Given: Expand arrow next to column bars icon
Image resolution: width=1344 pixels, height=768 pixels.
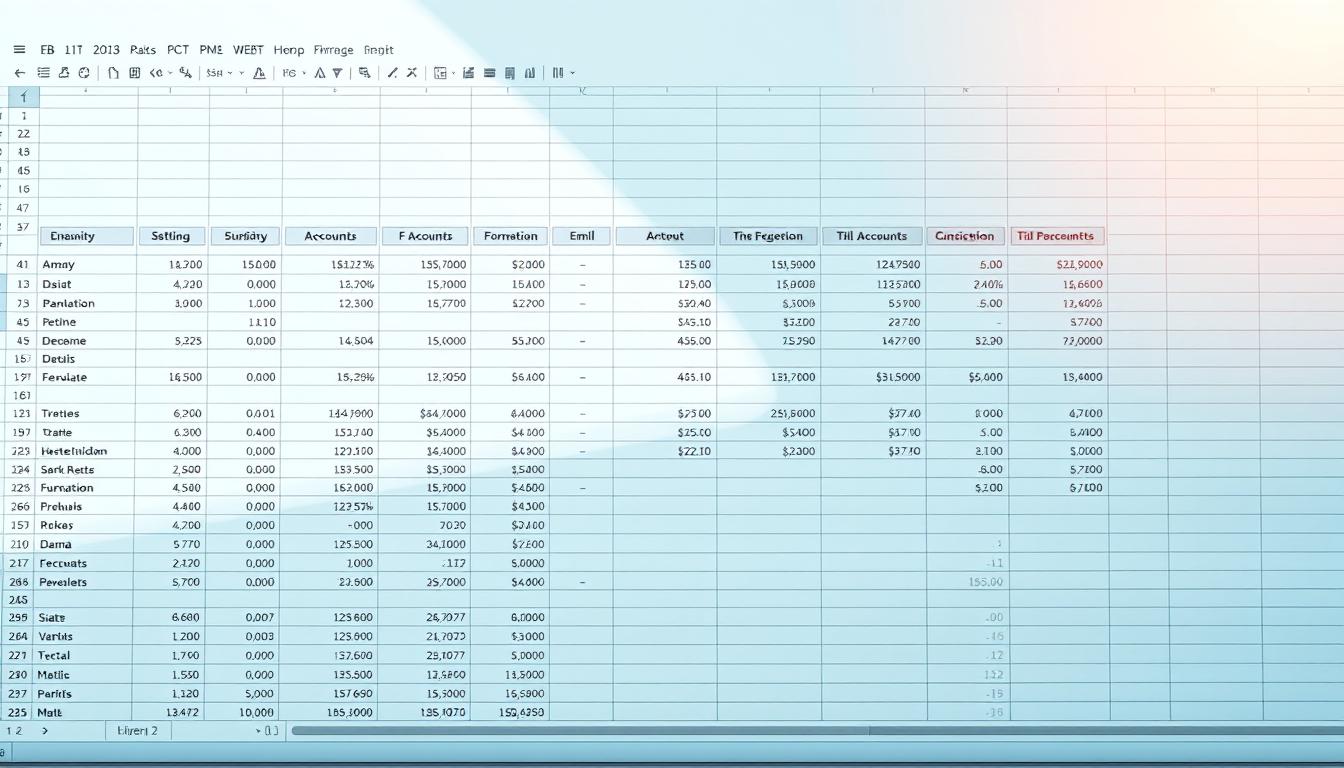Looking at the screenshot, I should click(572, 73).
